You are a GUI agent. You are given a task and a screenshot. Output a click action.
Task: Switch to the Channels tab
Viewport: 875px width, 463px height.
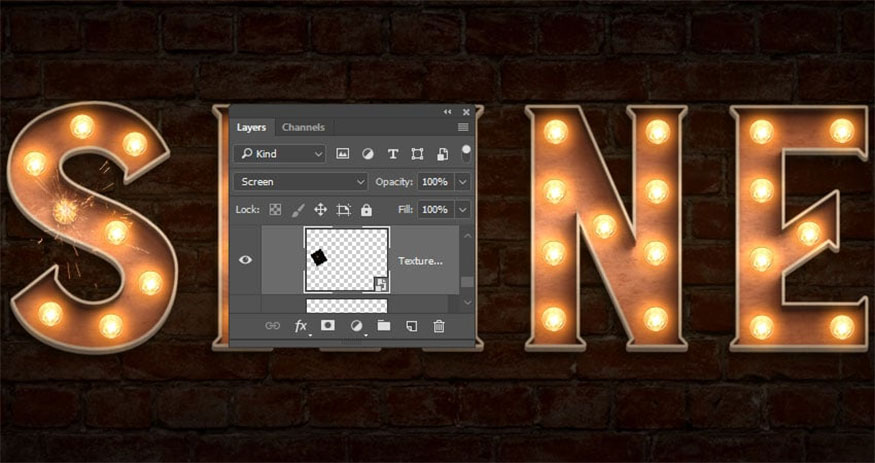(x=303, y=127)
